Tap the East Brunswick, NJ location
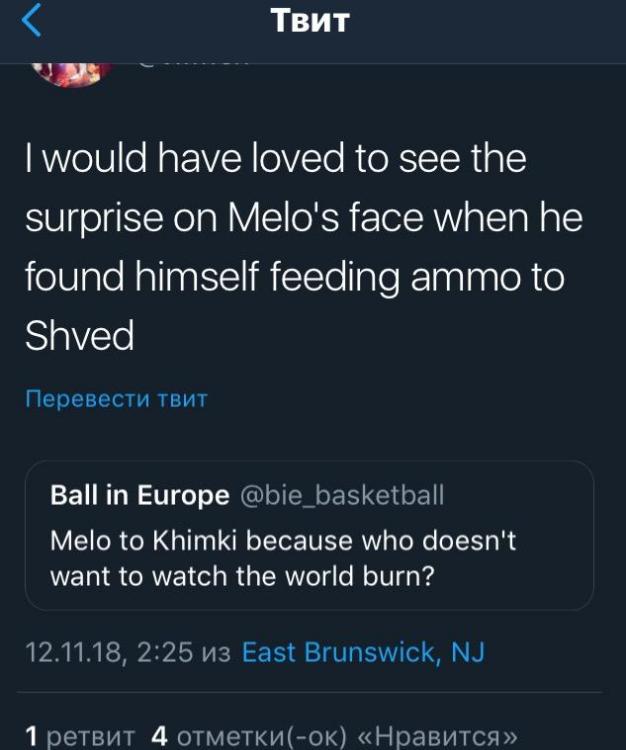626x750 pixels. [x=364, y=653]
